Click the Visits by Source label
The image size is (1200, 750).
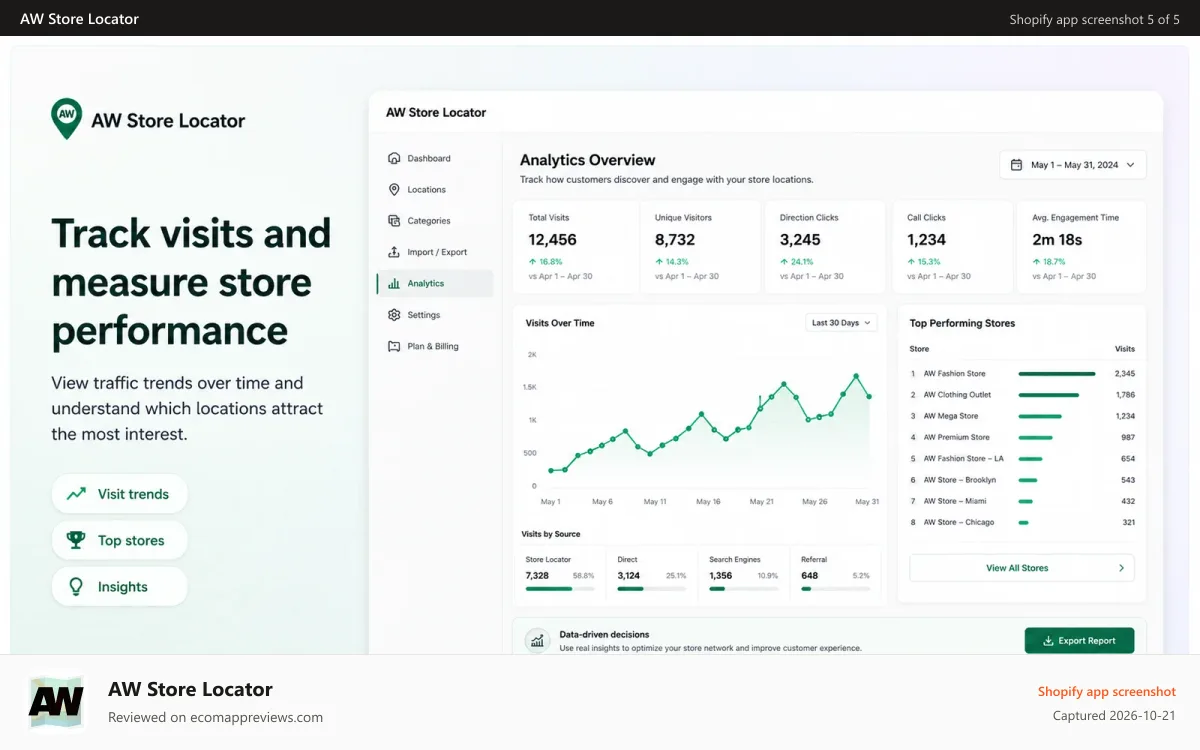[553, 534]
